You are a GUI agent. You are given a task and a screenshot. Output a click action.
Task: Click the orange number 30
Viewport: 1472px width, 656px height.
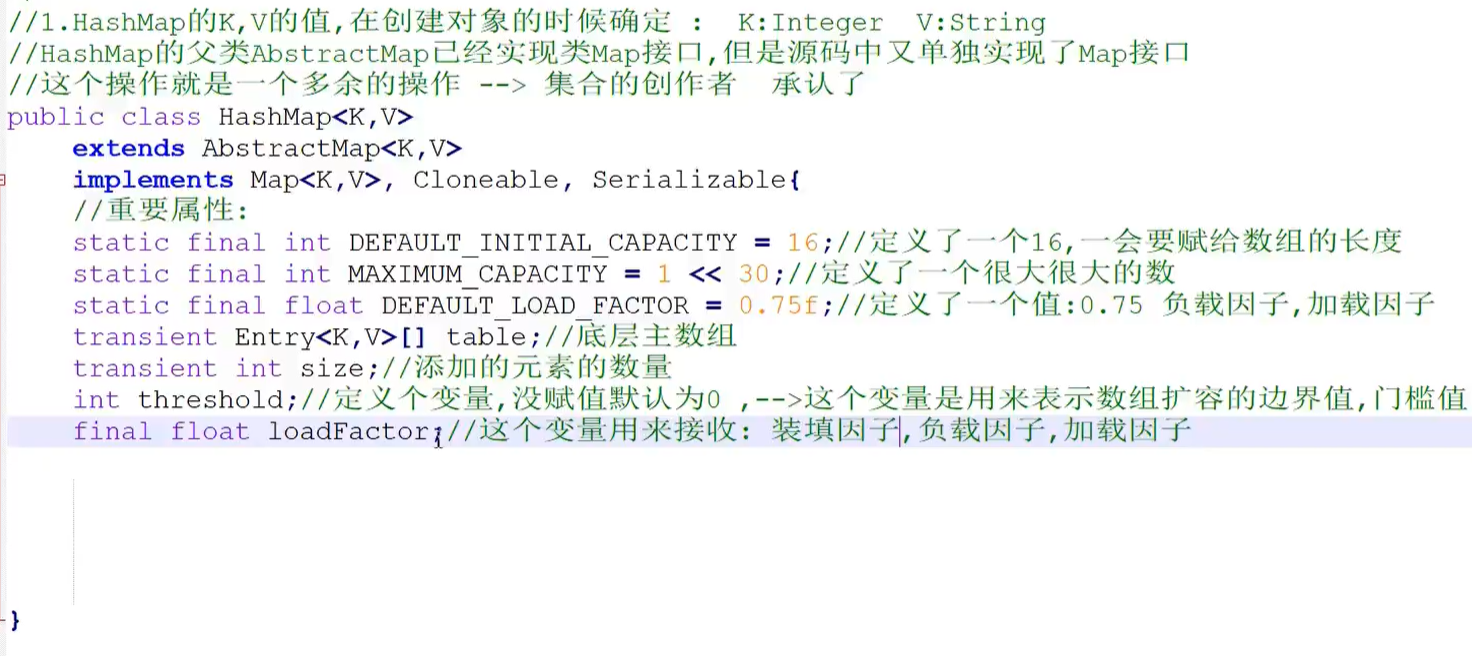(x=755, y=274)
